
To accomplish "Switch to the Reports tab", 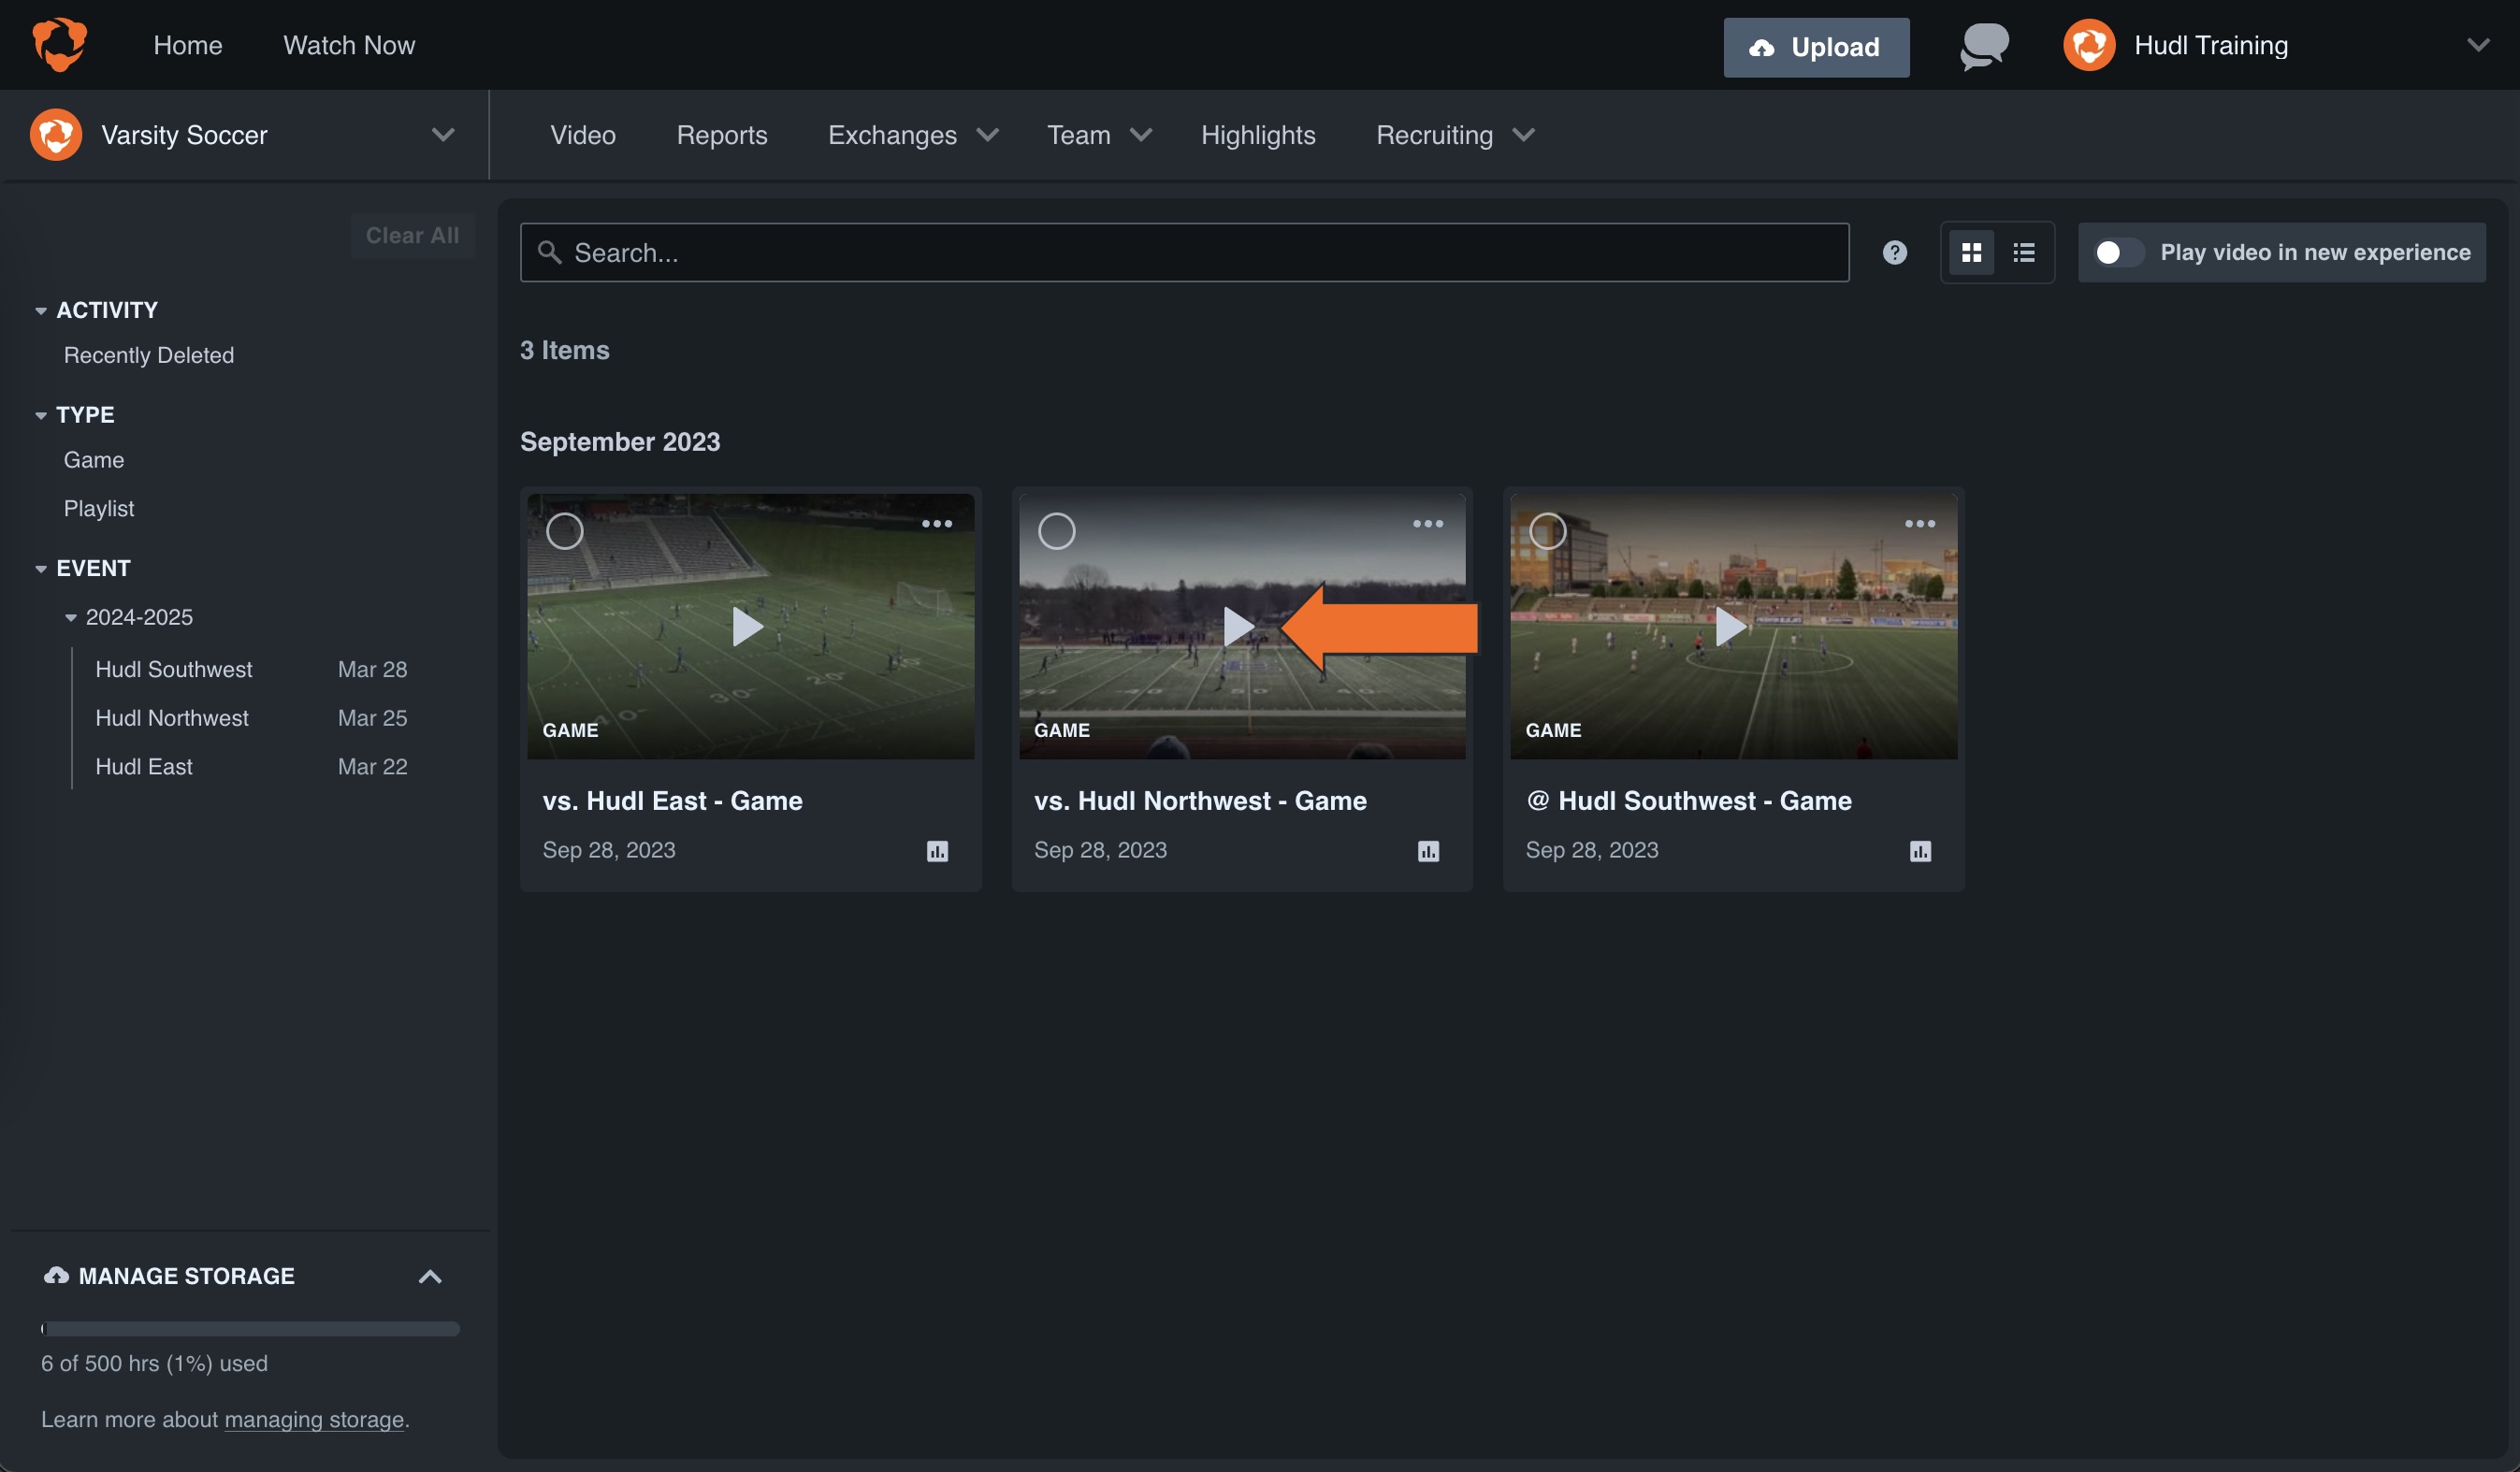I will coord(721,135).
